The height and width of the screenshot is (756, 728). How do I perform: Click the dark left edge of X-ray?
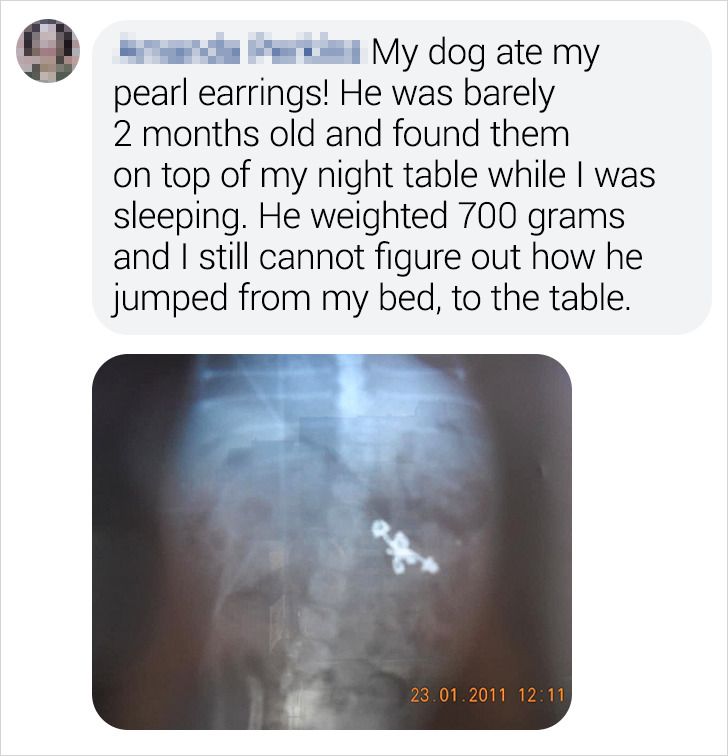coord(111,540)
